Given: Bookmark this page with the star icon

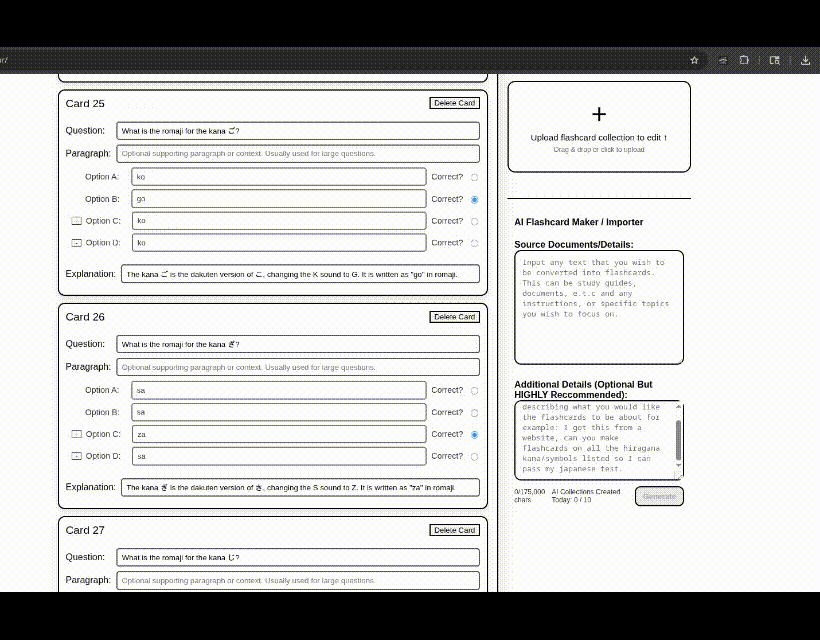Looking at the screenshot, I should 694,60.
